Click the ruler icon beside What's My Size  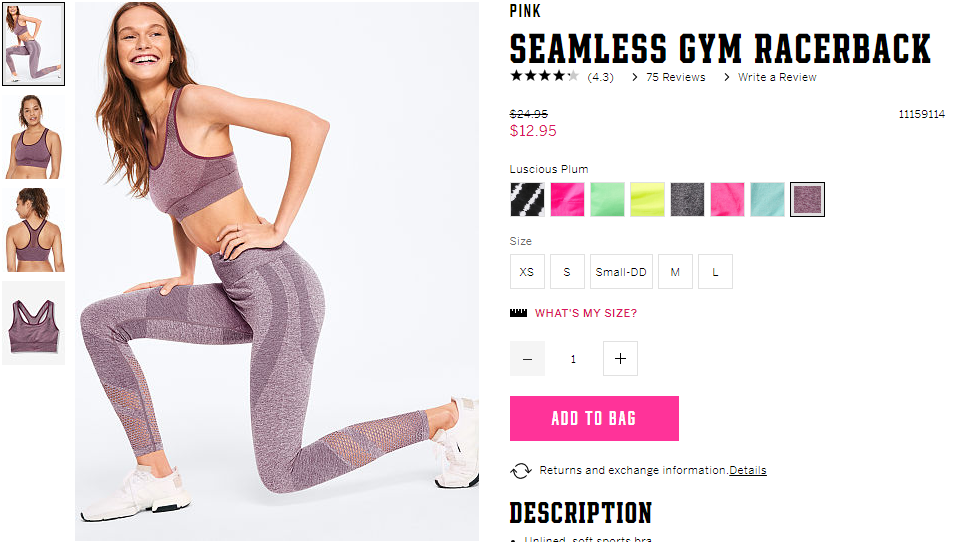tap(518, 313)
